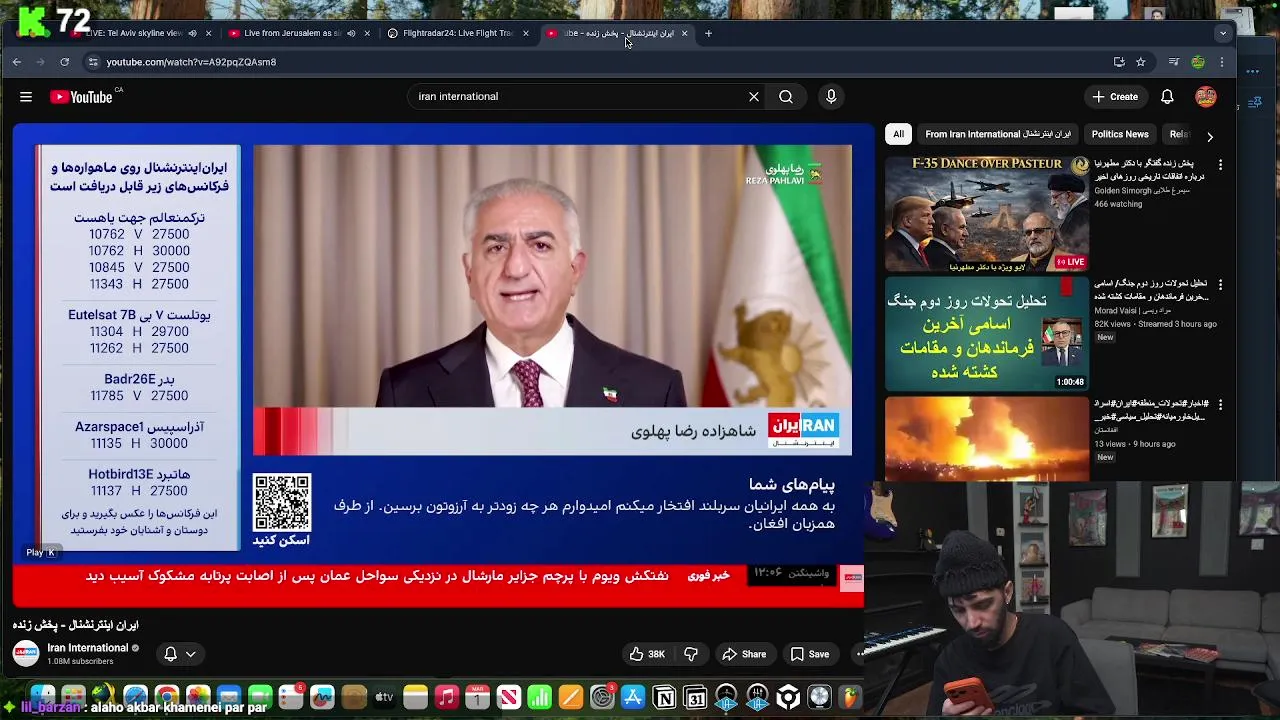This screenshot has height=720, width=1280.
Task: View site information icon in address bar
Action: tap(93, 62)
